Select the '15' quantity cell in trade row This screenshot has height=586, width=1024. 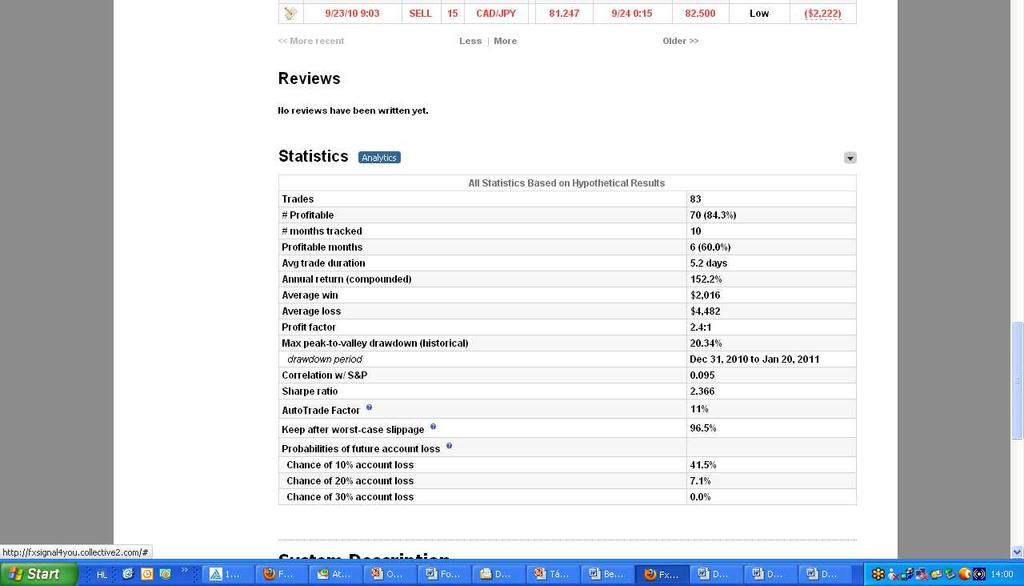[453, 13]
